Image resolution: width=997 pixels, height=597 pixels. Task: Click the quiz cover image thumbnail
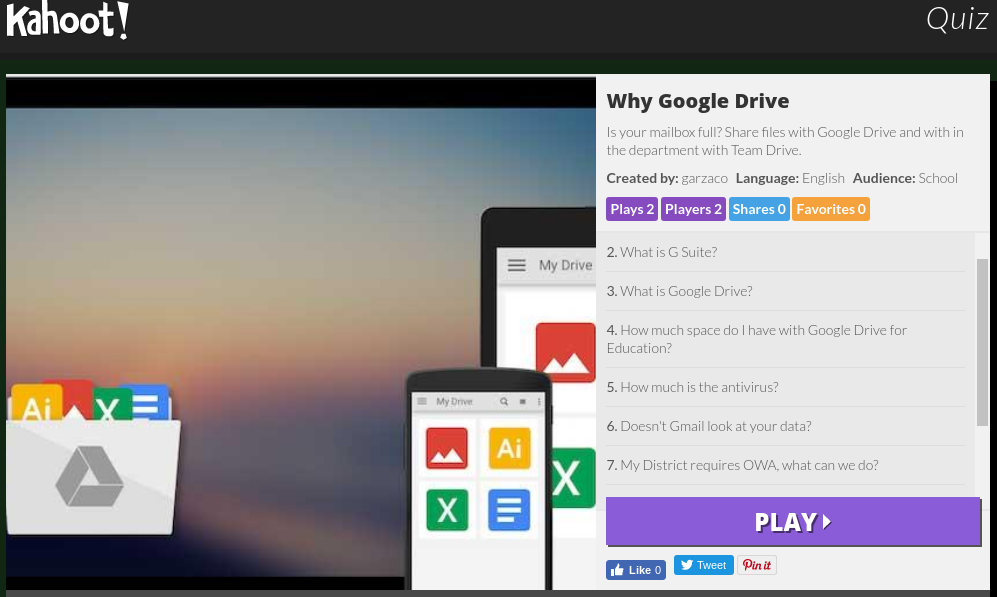click(x=301, y=334)
